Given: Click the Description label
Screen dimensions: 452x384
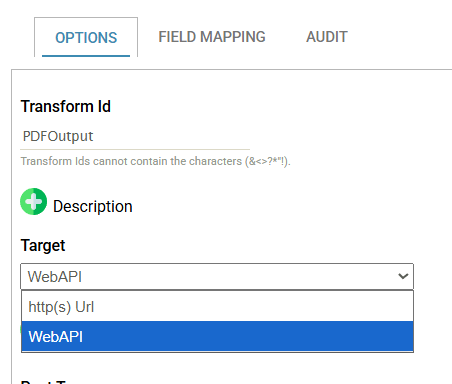Looking at the screenshot, I should pos(93,206).
